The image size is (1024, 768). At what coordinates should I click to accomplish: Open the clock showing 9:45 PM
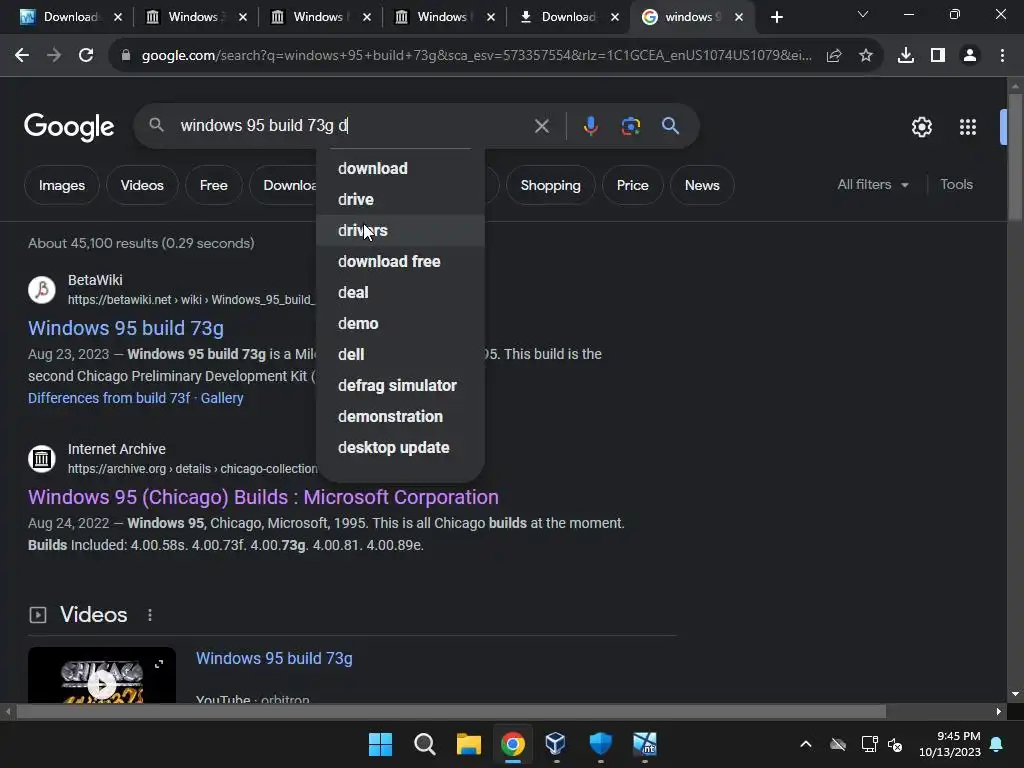pyautogui.click(x=950, y=744)
